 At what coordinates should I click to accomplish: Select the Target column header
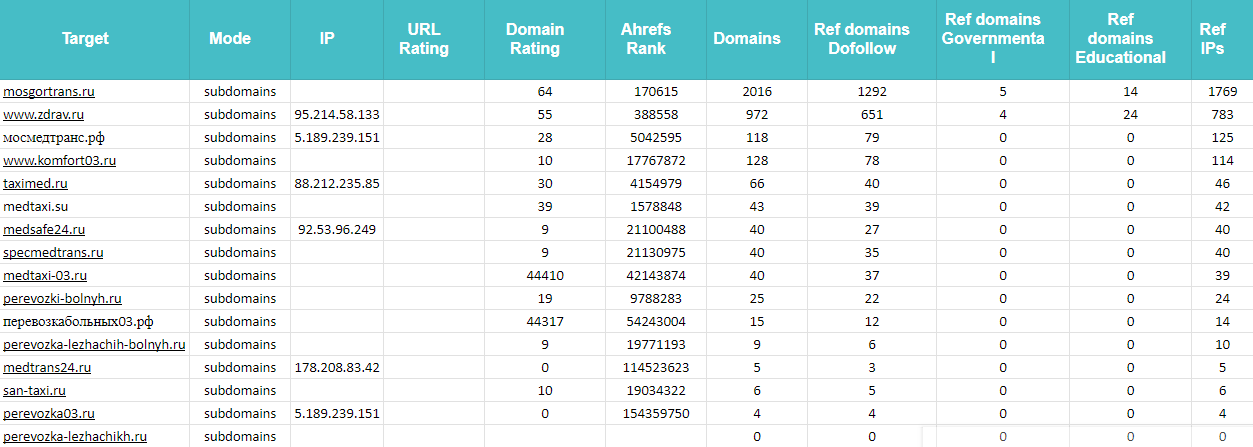pos(86,39)
